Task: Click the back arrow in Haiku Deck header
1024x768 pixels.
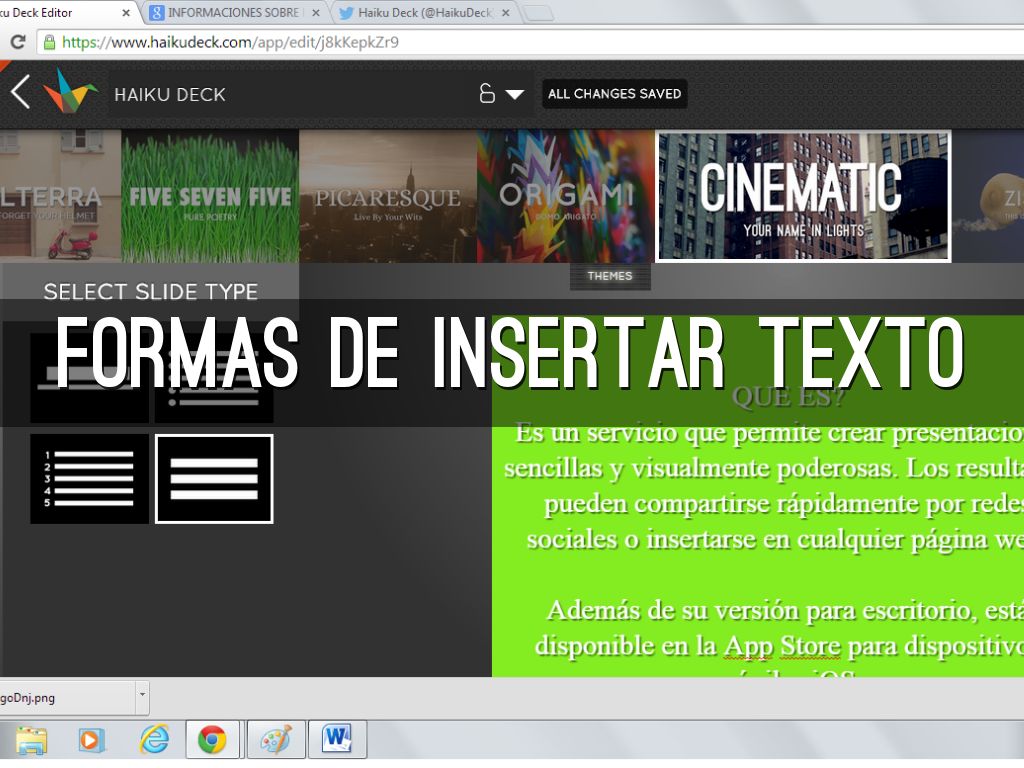Action: tap(20, 92)
